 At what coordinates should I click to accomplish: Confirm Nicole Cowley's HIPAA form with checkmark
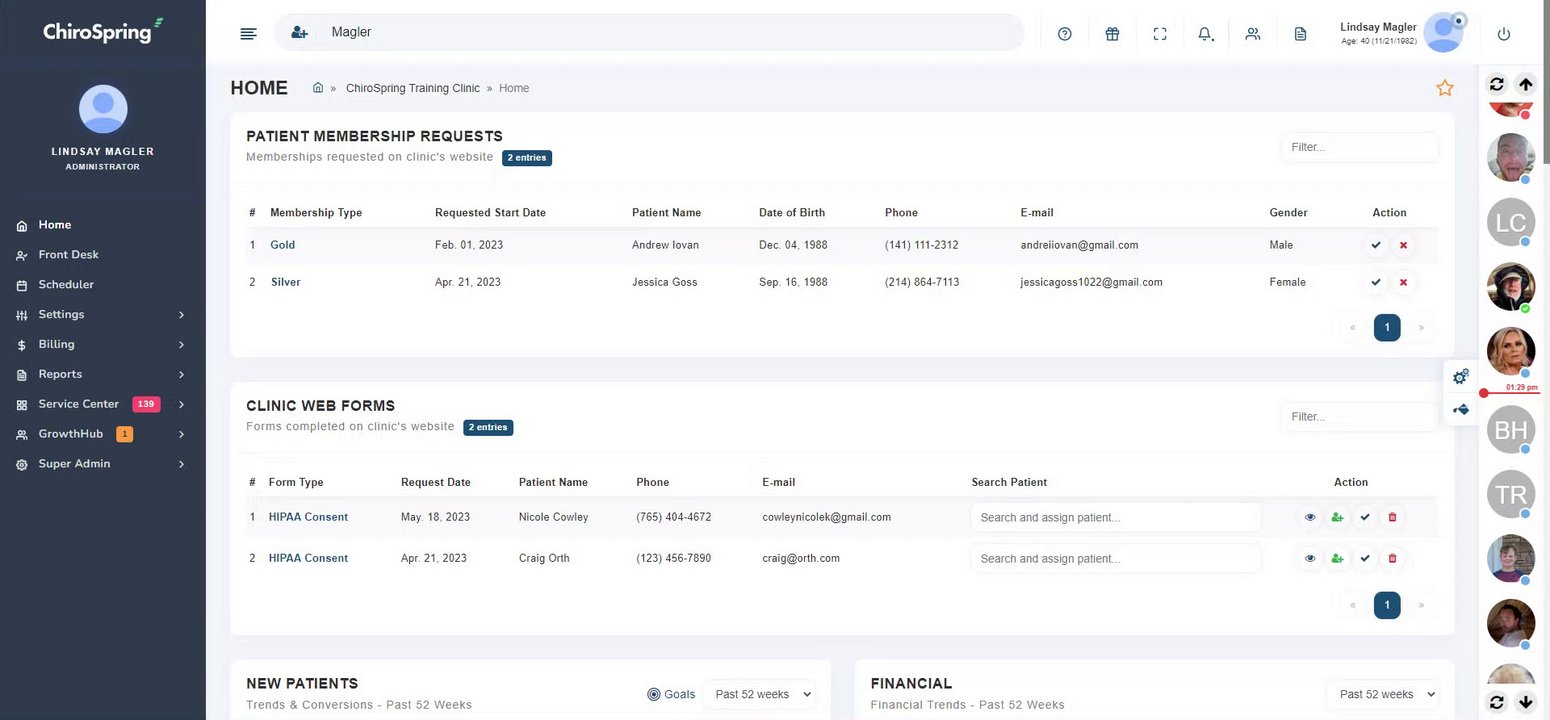tap(1365, 517)
